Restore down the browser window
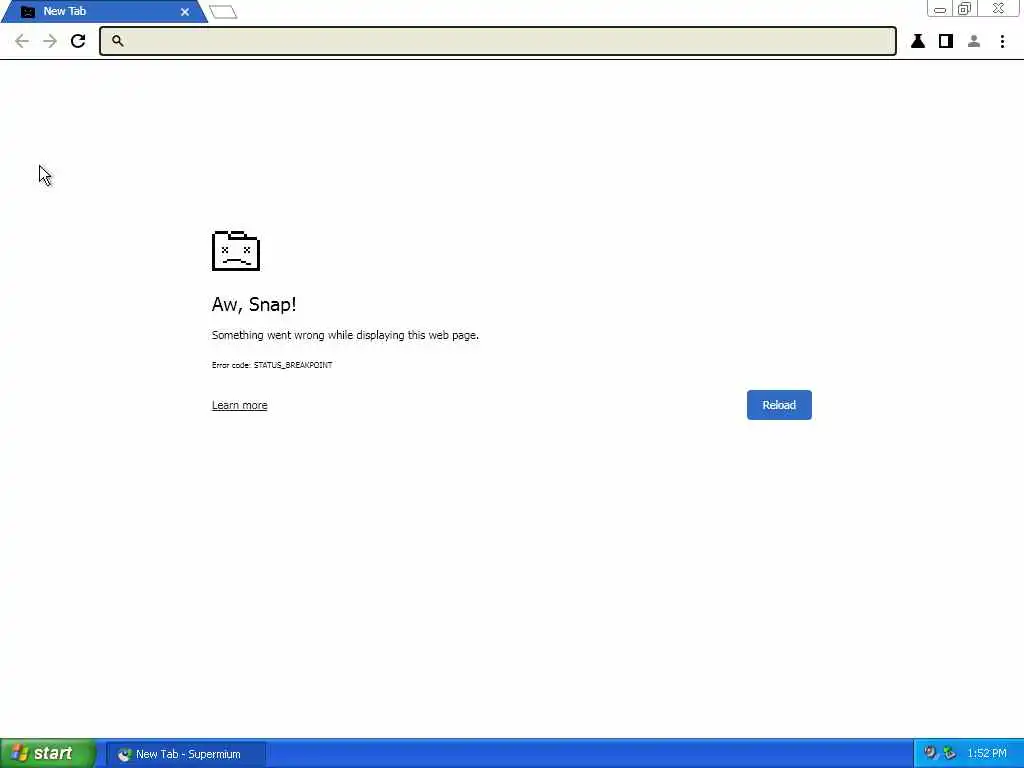 [x=965, y=8]
